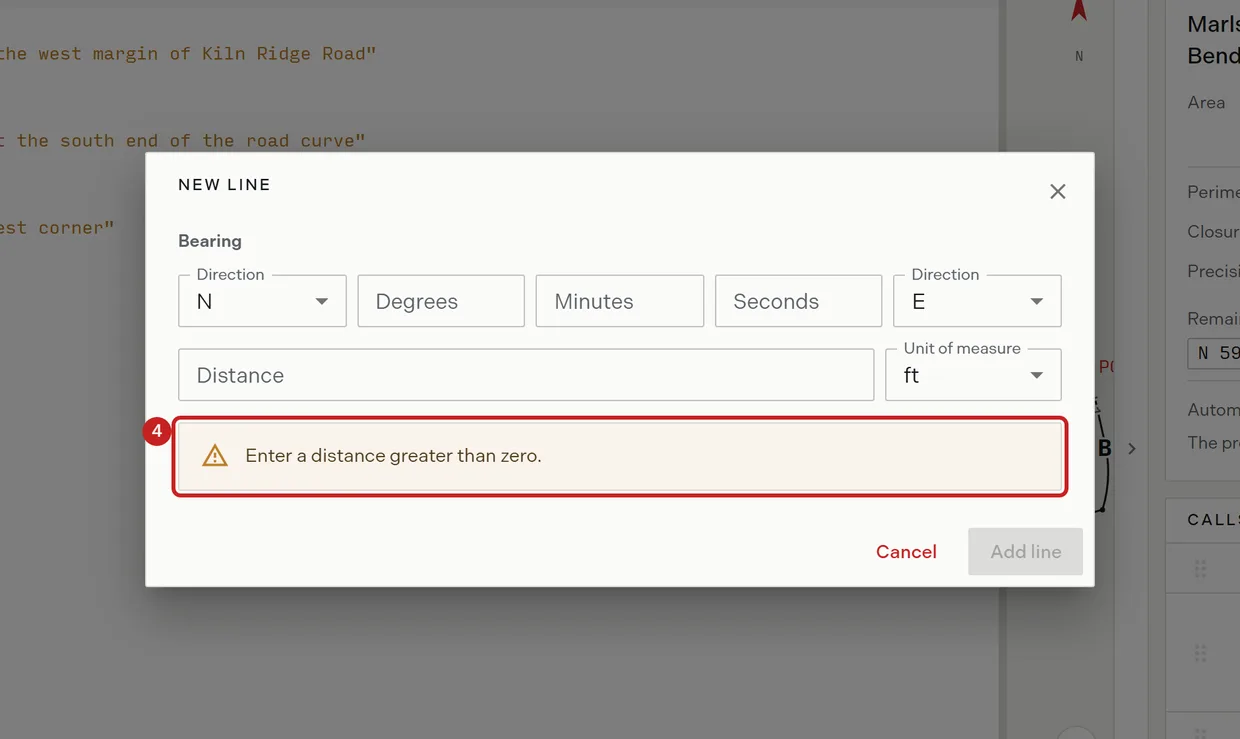Click the 'Enter a distance greater than zero.' message
The height and width of the screenshot is (739, 1240).
[393, 456]
